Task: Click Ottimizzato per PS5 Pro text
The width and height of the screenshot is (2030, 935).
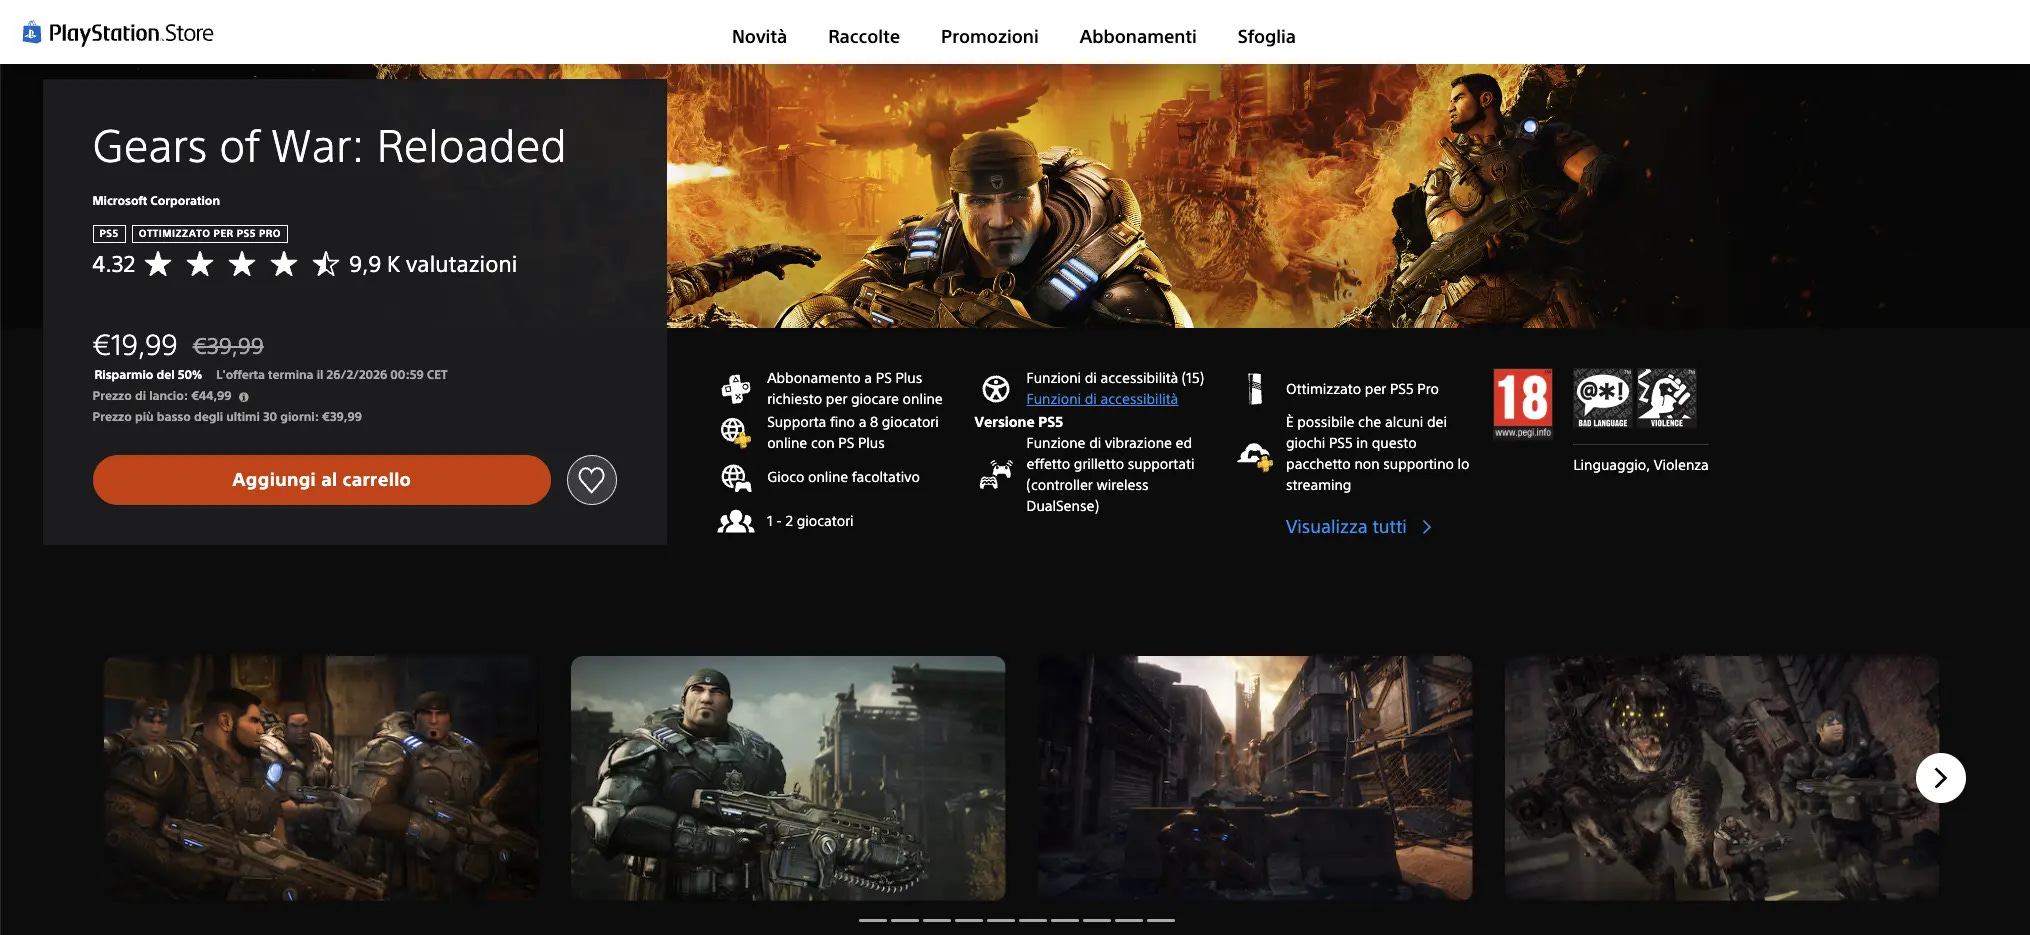Action: tap(1362, 389)
